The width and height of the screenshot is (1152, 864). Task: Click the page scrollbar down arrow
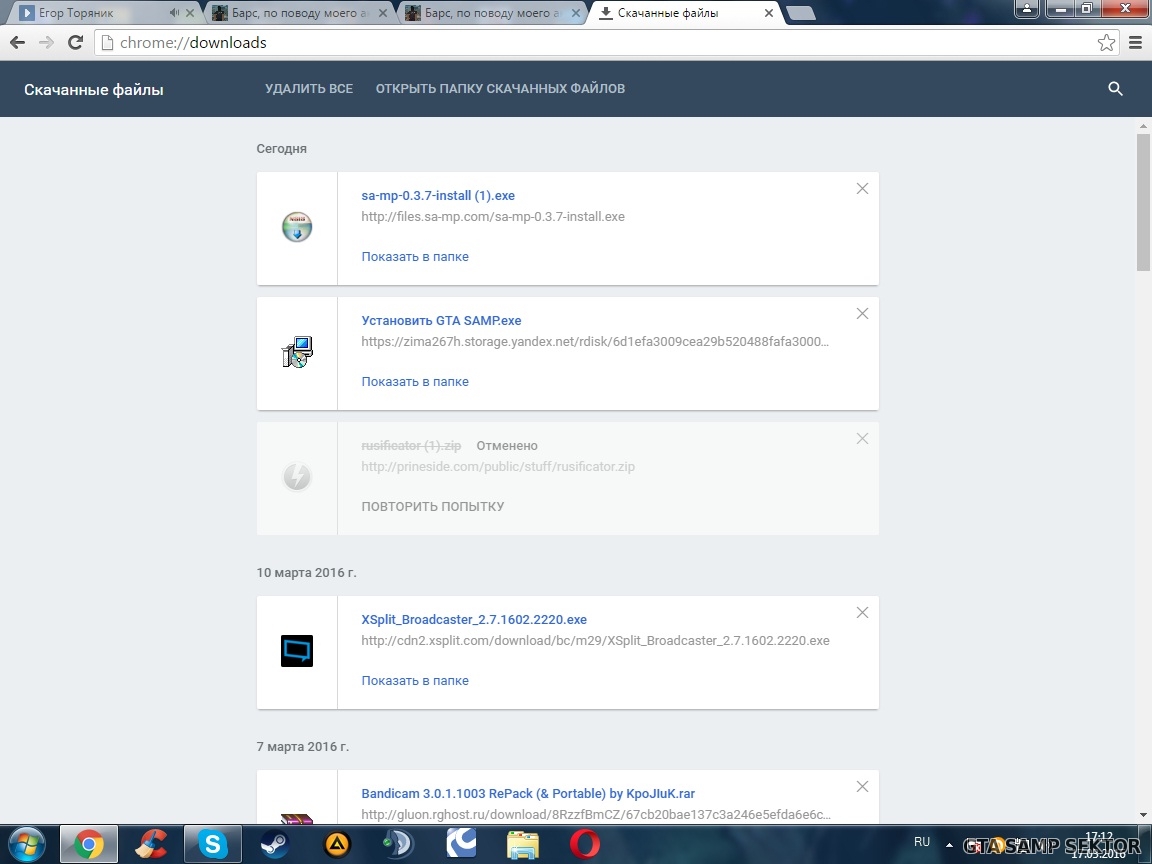(1142, 815)
